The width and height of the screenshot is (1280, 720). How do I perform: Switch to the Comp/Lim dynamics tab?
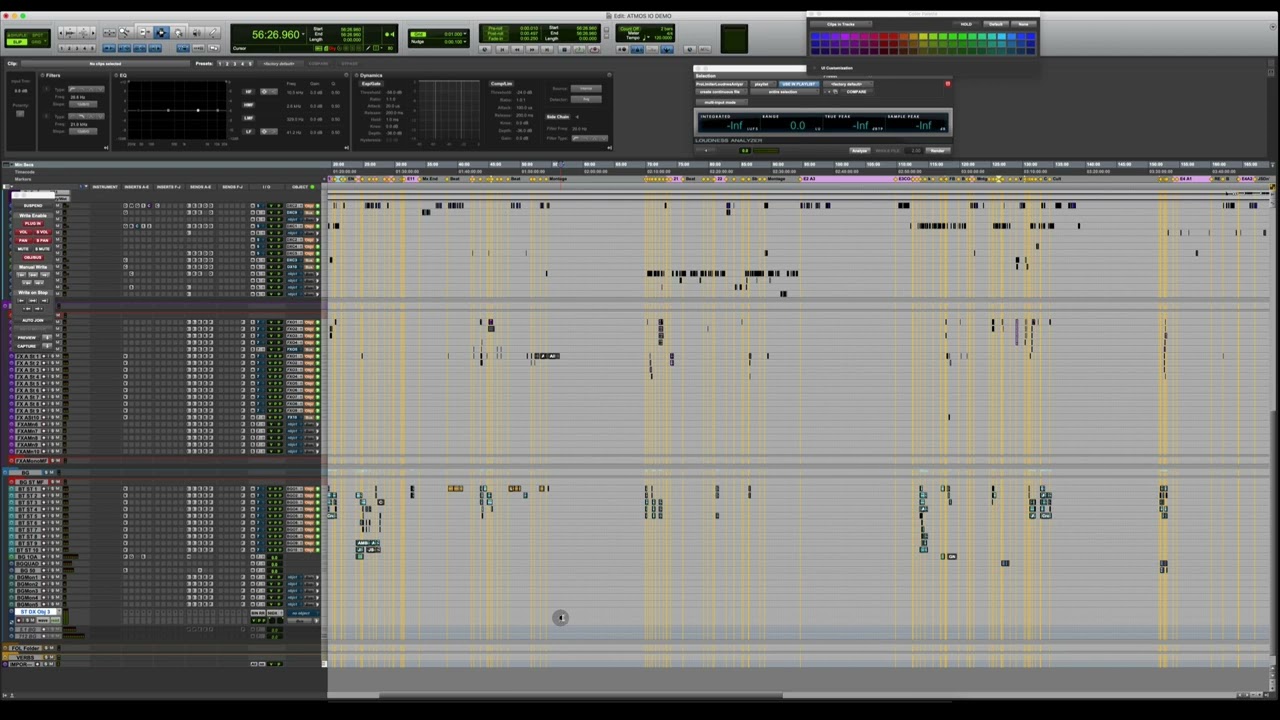click(x=501, y=84)
